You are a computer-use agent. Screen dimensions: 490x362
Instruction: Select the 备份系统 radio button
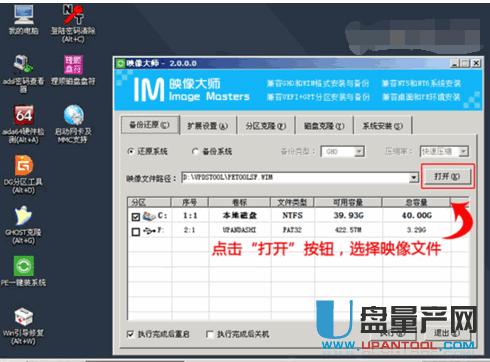[x=195, y=152]
